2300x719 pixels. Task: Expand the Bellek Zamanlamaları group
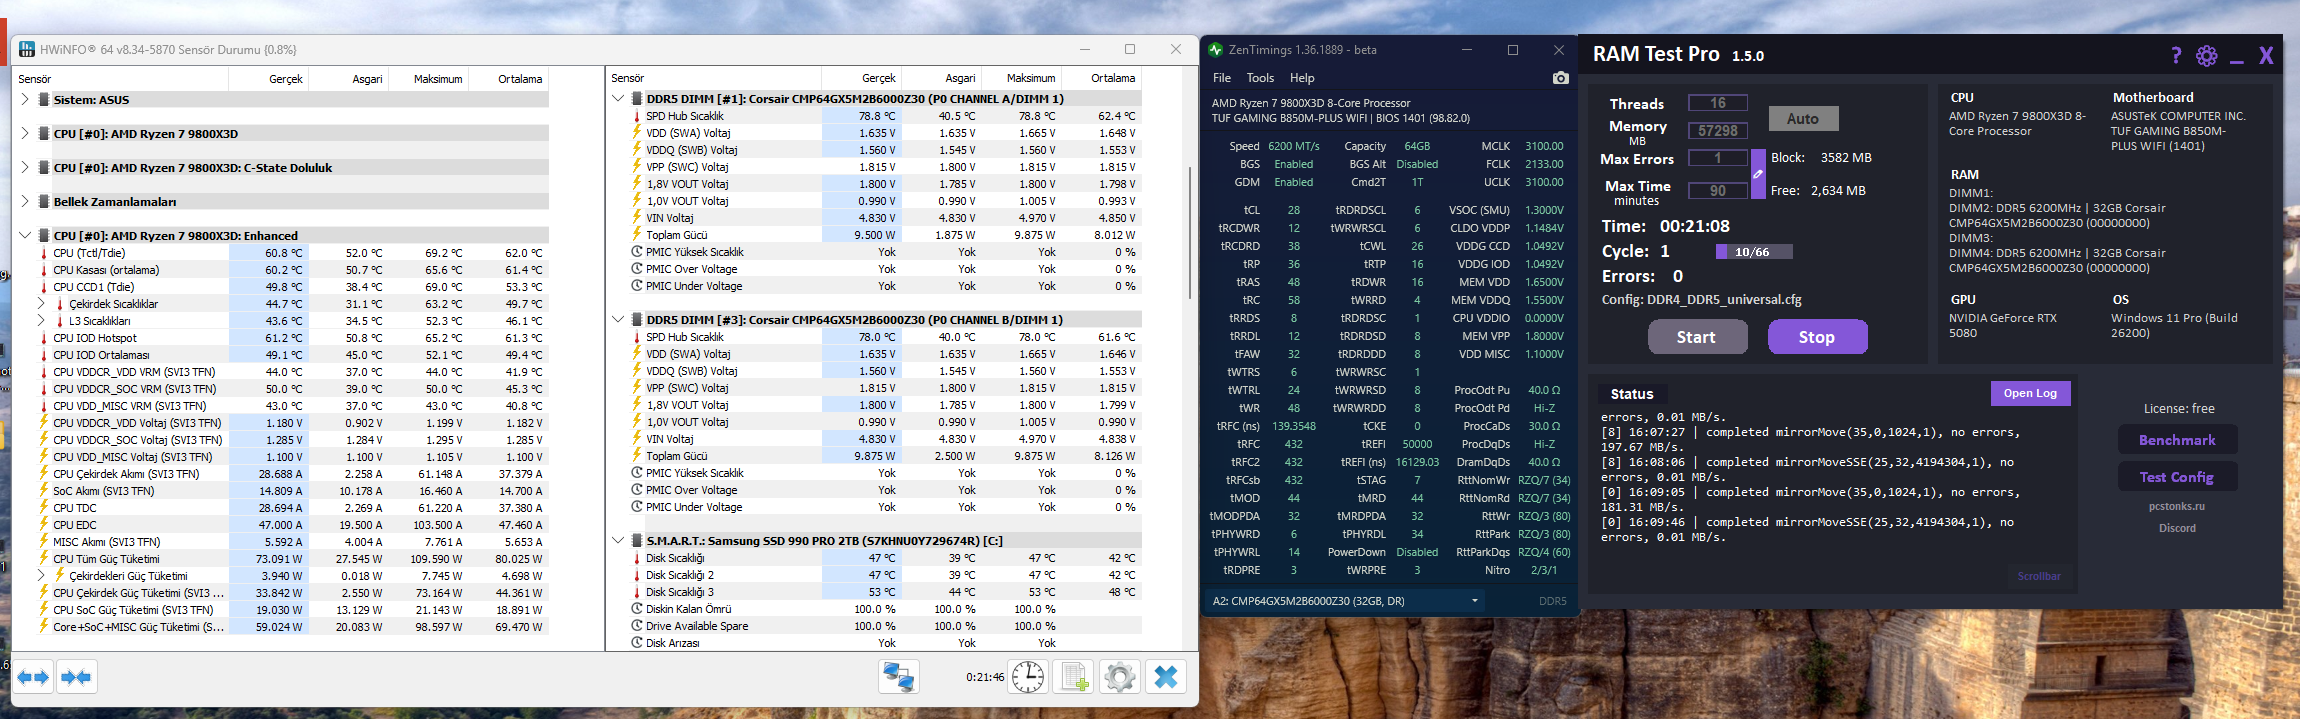pyautogui.click(x=25, y=202)
